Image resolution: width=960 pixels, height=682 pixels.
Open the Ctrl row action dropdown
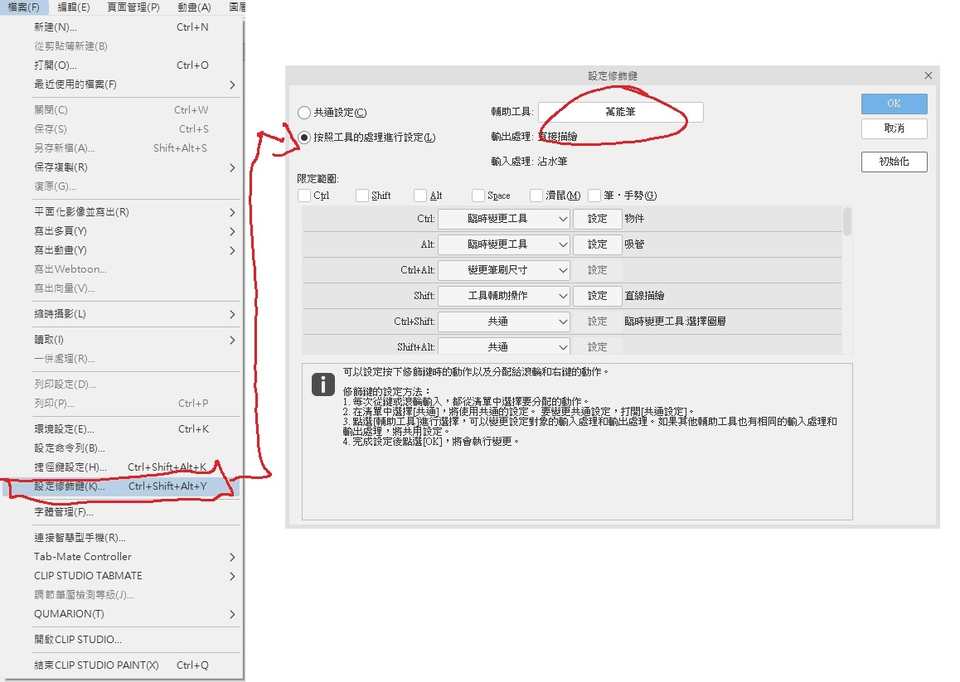tap(504, 219)
